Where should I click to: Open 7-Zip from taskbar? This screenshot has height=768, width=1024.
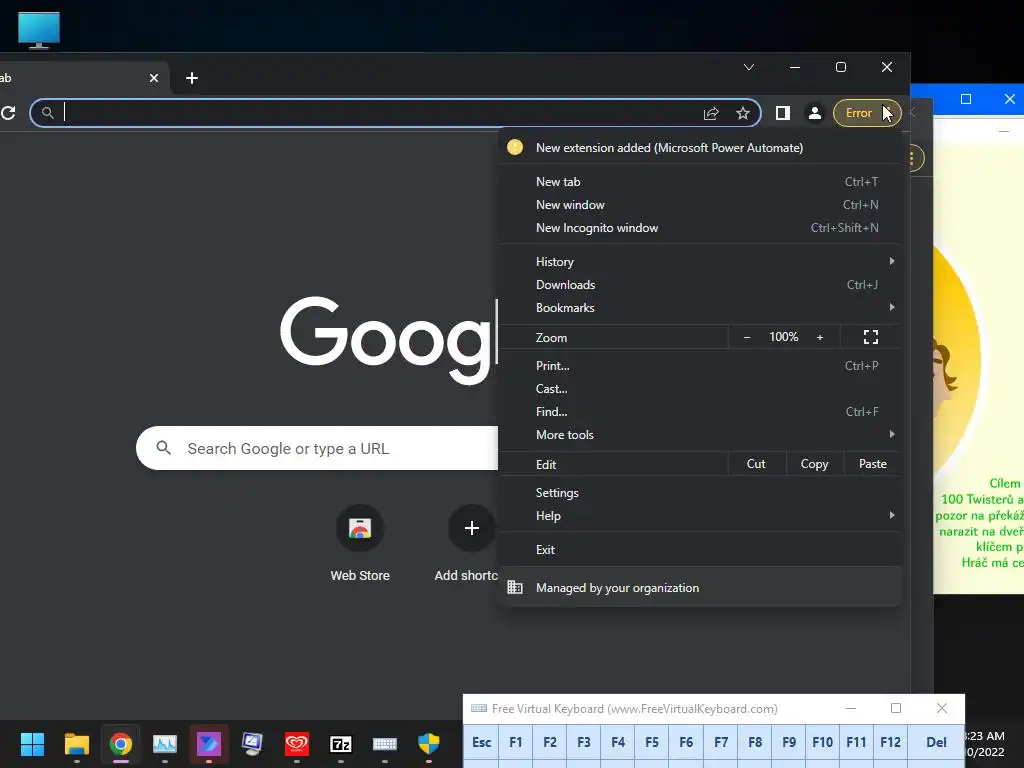click(341, 744)
